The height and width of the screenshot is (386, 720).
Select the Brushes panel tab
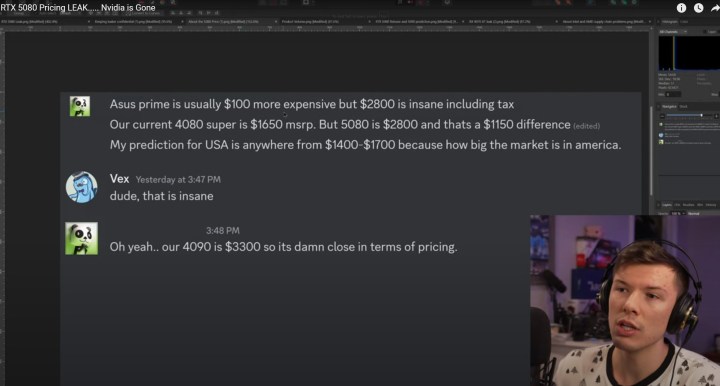click(x=688, y=205)
